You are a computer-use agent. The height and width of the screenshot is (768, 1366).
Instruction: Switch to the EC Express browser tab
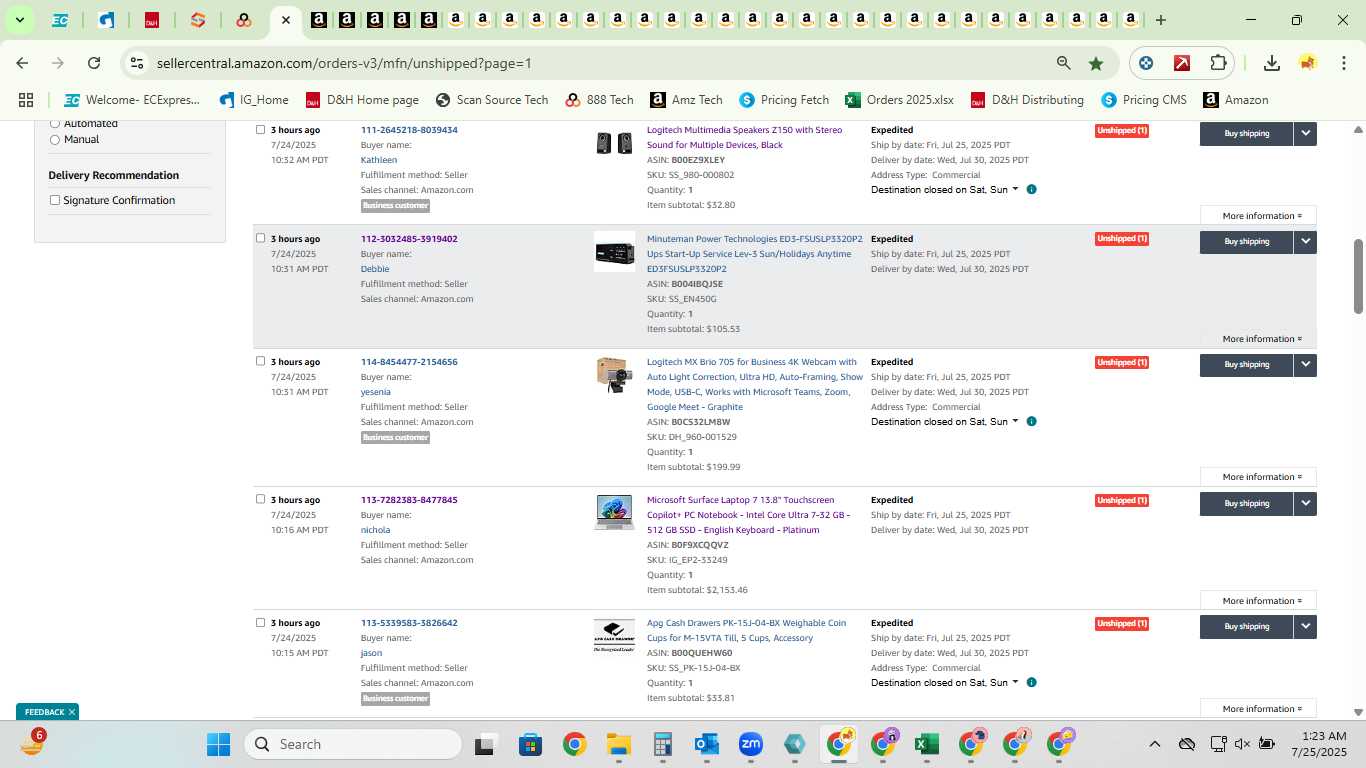[60, 20]
